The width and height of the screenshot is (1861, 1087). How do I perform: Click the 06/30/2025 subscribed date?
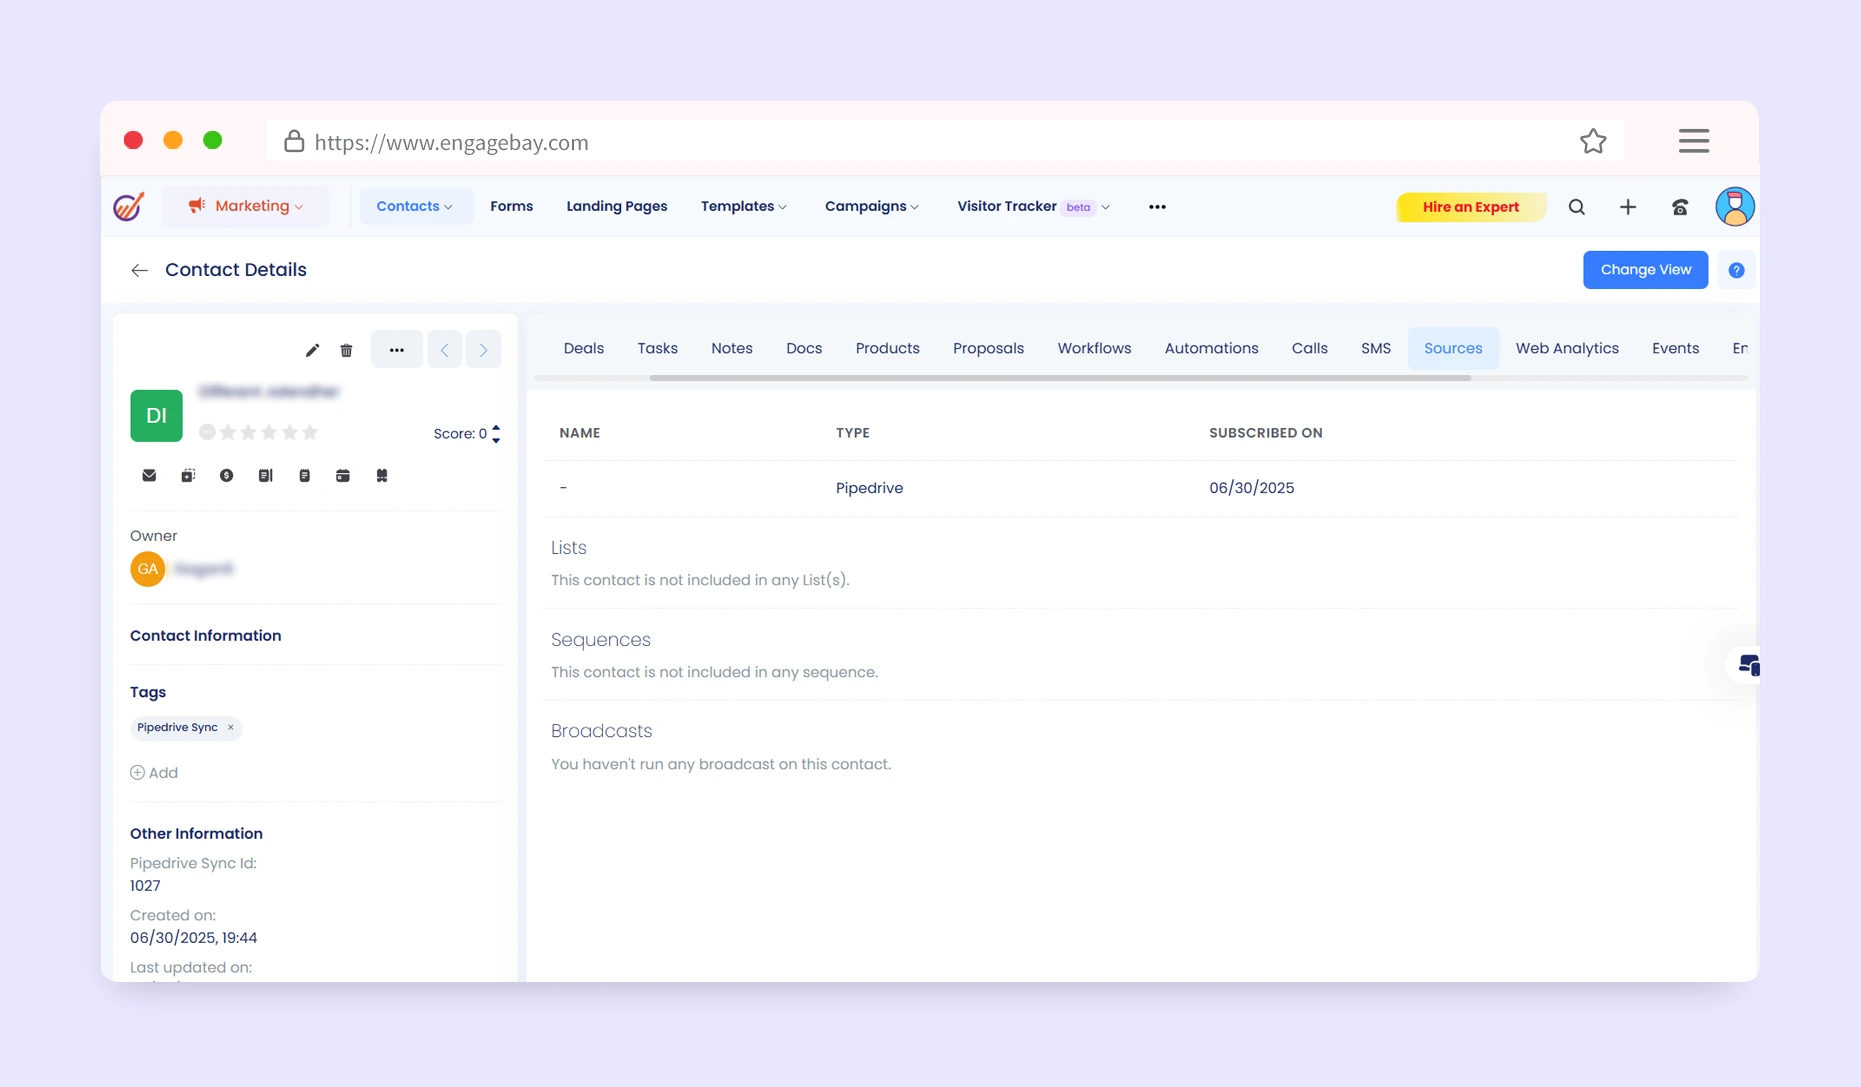(1252, 488)
